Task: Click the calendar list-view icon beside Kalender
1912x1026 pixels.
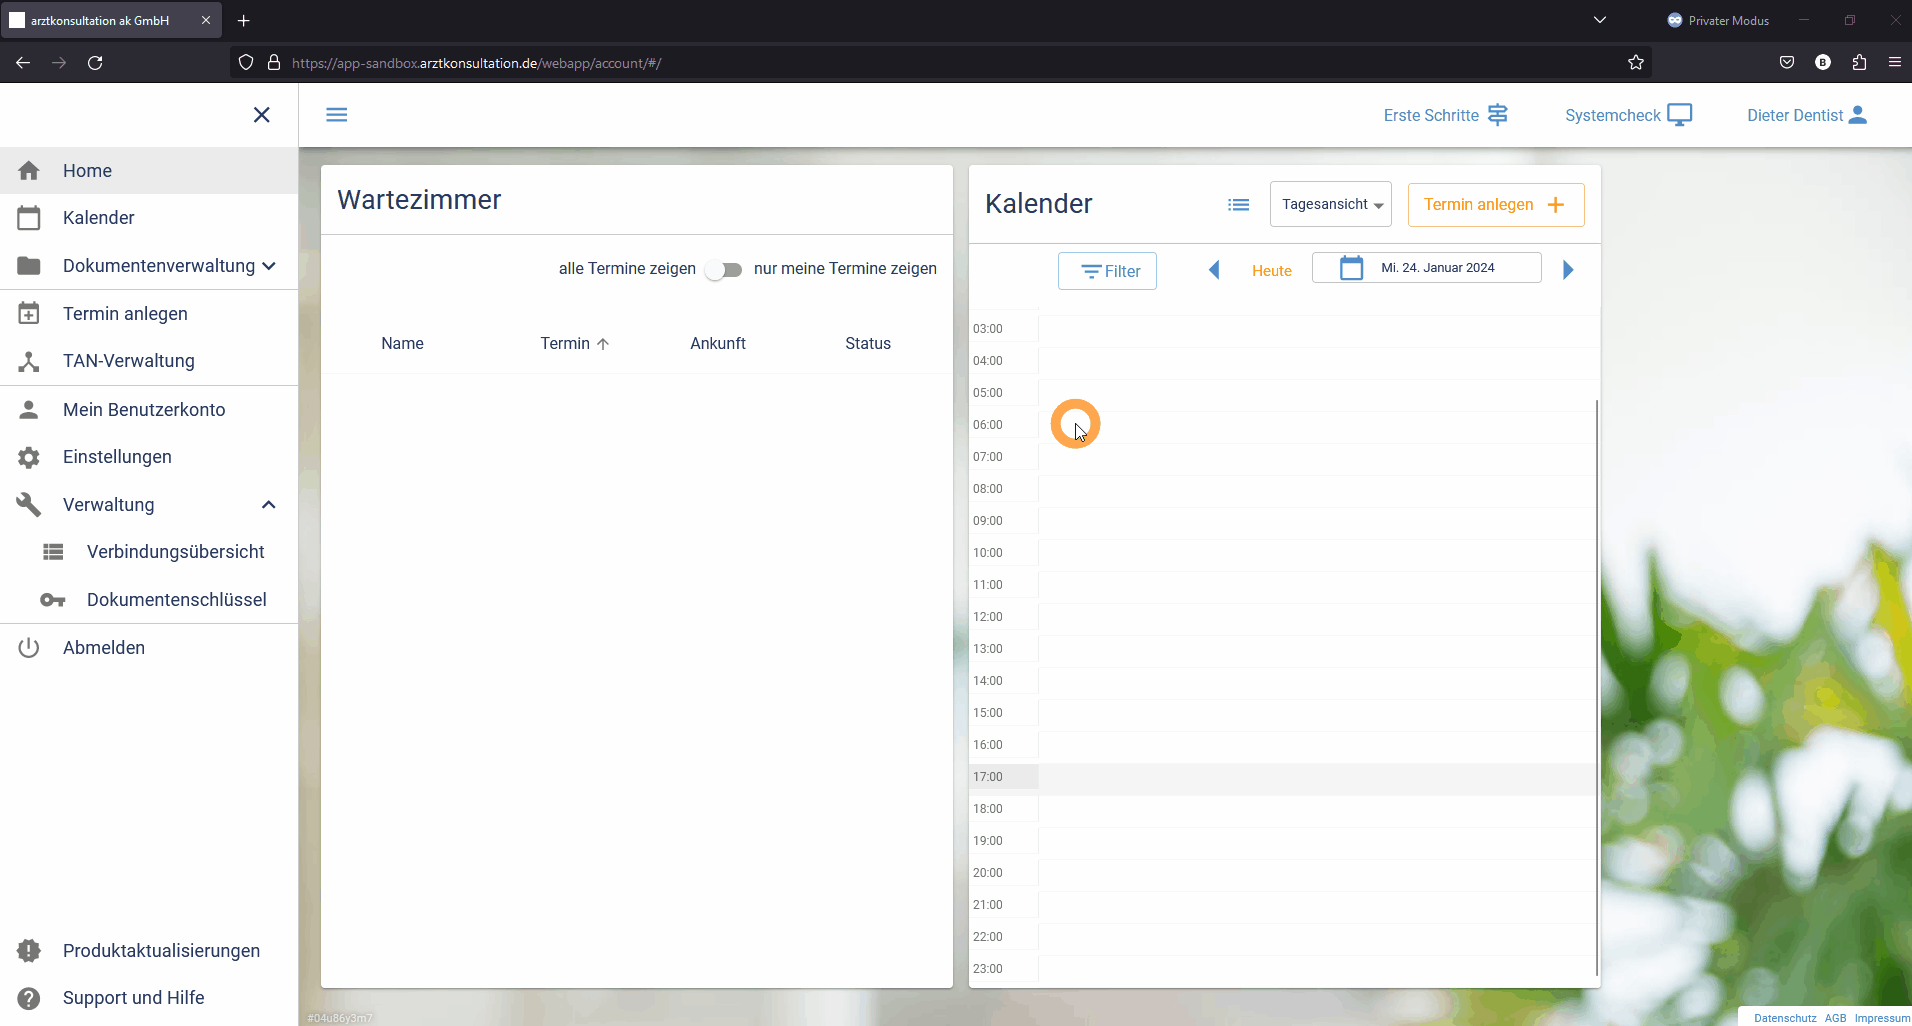Action: pyautogui.click(x=1238, y=204)
